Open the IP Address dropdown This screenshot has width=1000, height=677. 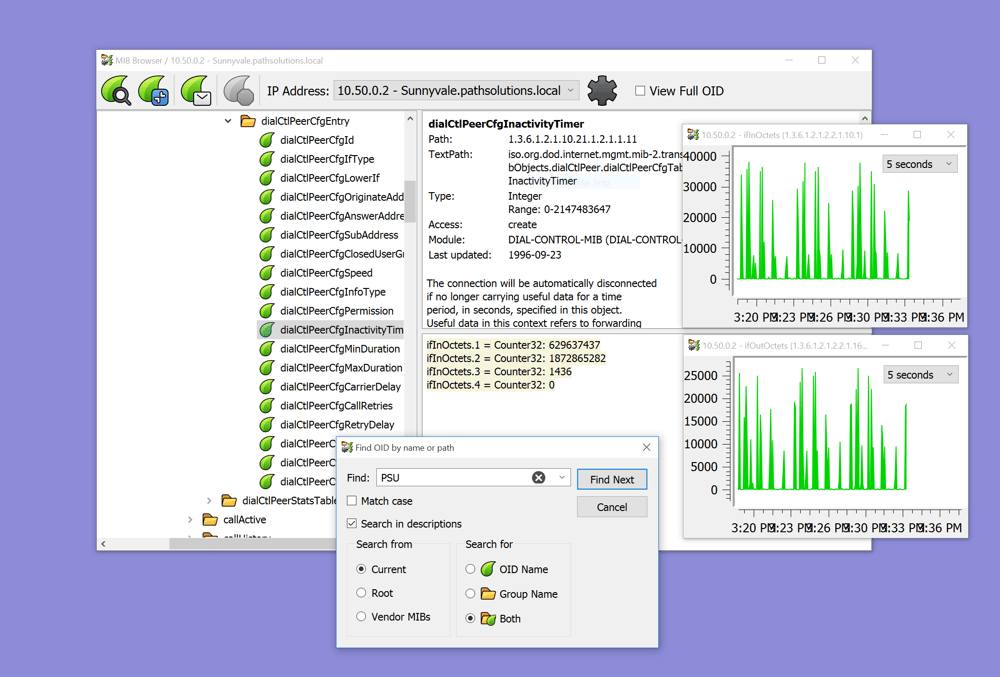(x=570, y=90)
